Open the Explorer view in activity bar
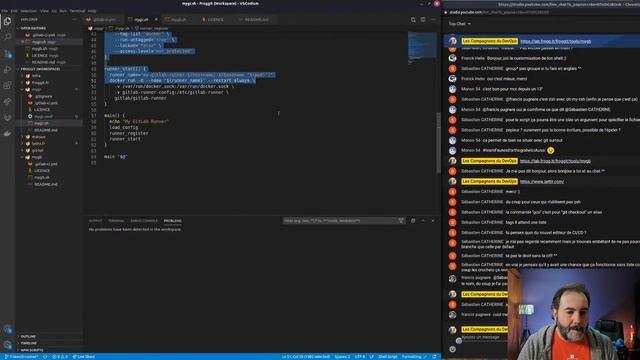The height and width of the screenshot is (360, 640). click(7, 21)
